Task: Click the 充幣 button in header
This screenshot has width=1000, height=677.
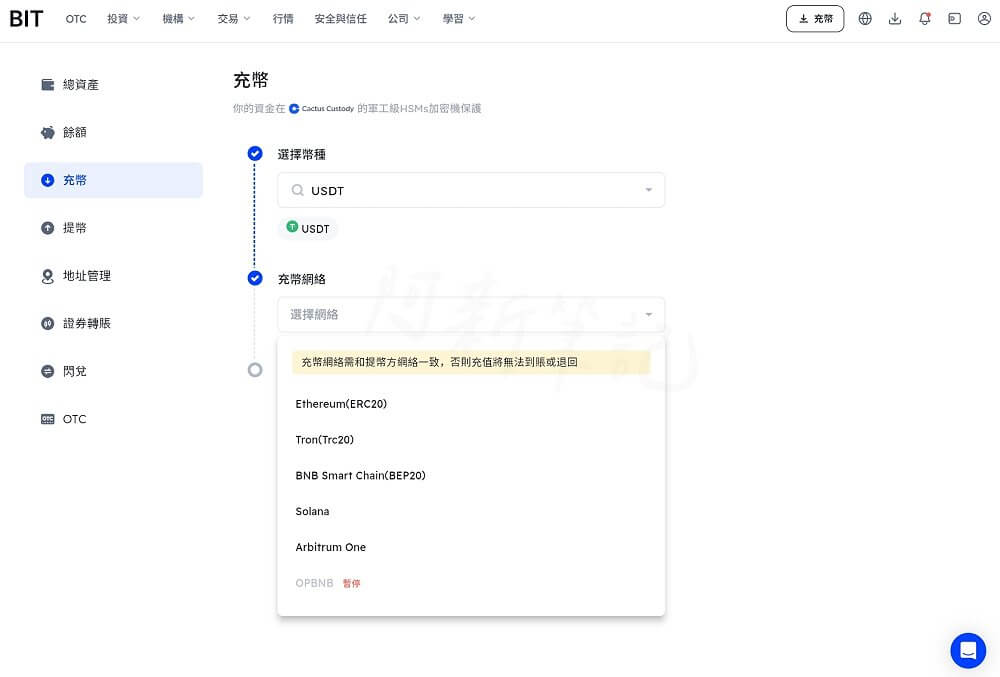Action: pos(815,18)
